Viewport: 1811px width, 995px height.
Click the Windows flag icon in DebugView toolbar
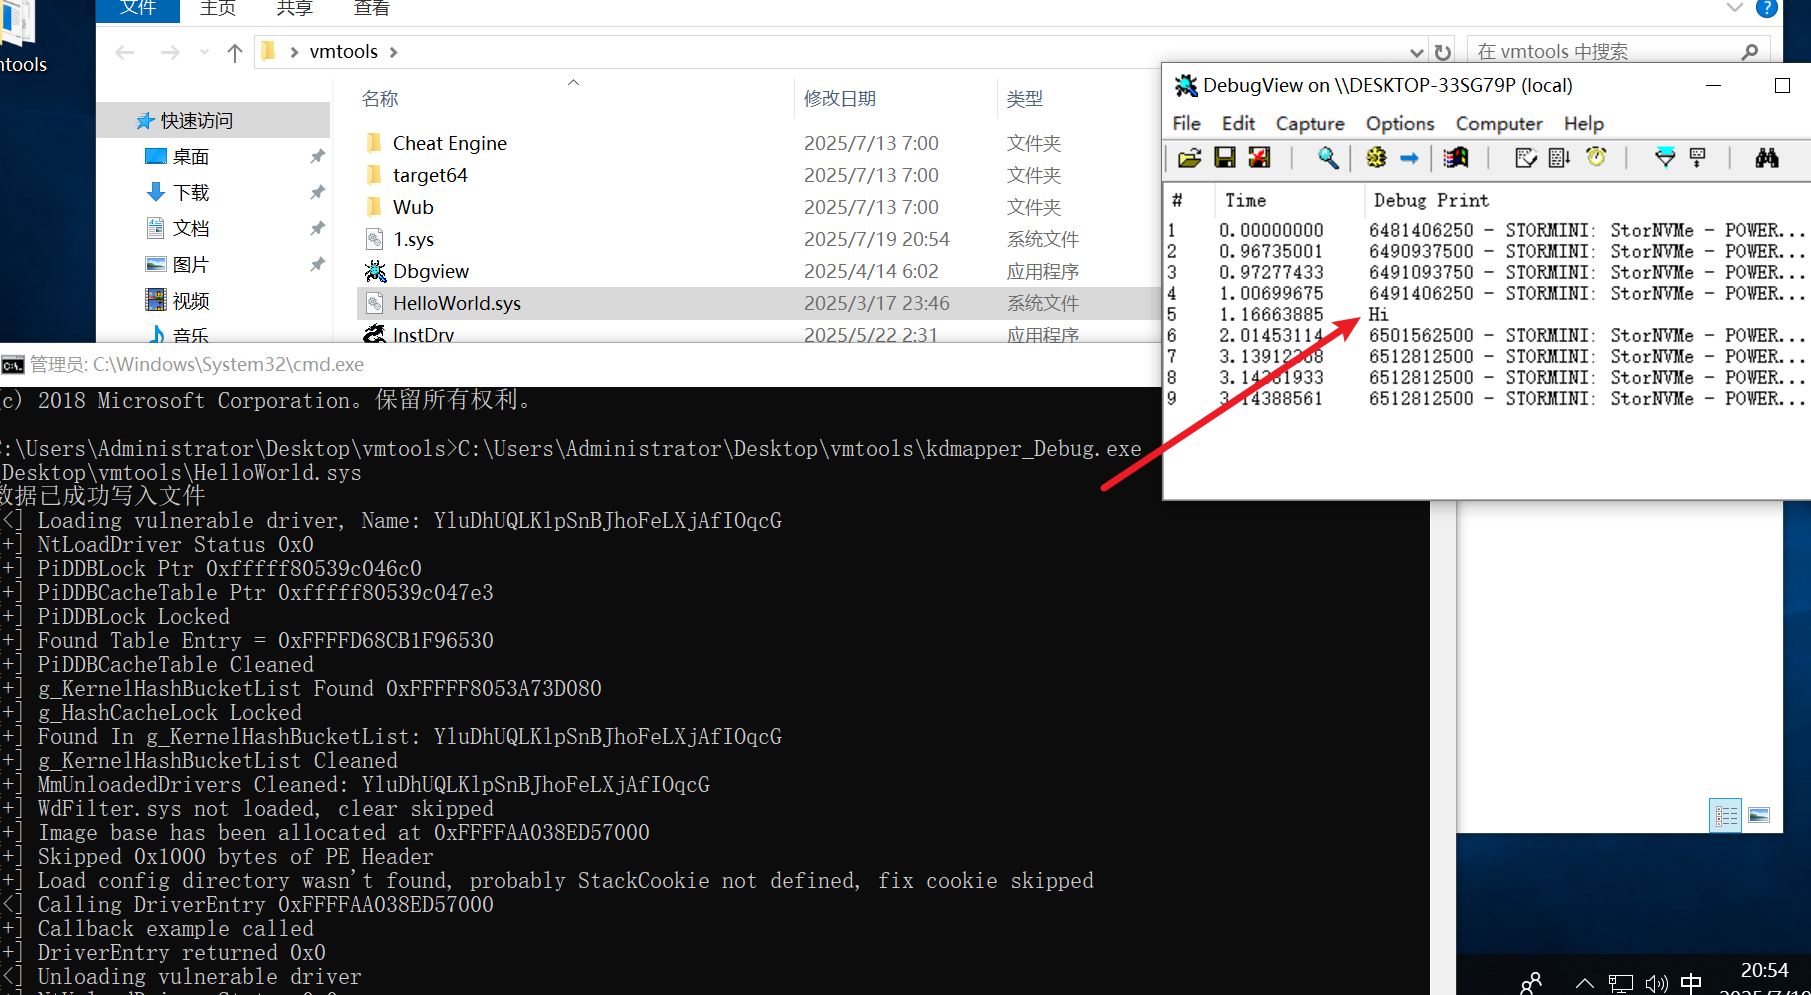click(1456, 158)
